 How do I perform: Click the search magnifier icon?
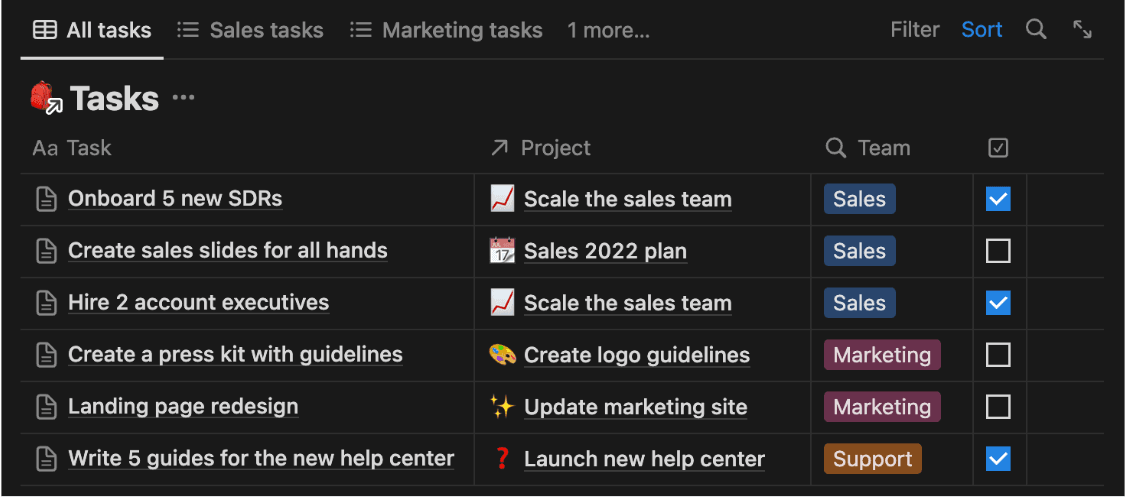1036,30
